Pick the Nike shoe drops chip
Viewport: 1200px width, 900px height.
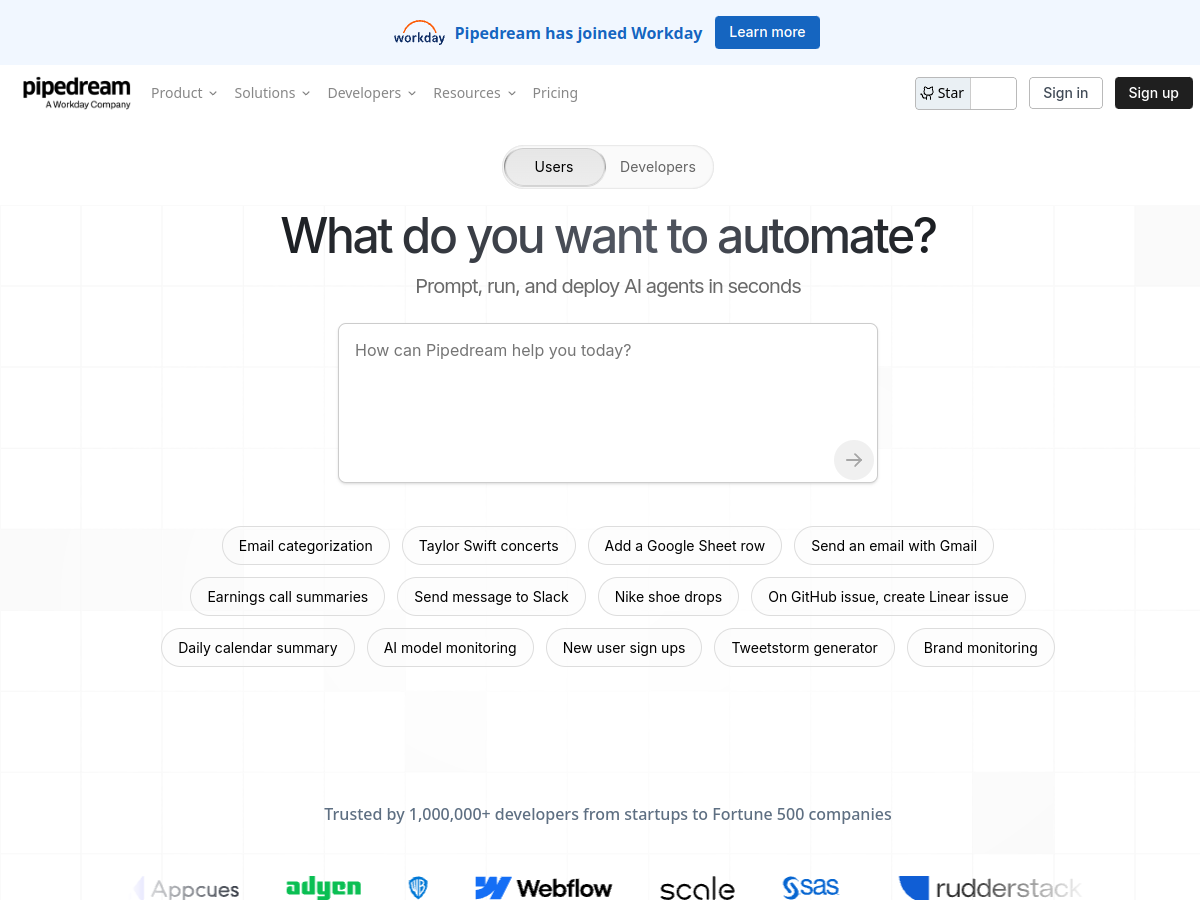pos(668,597)
